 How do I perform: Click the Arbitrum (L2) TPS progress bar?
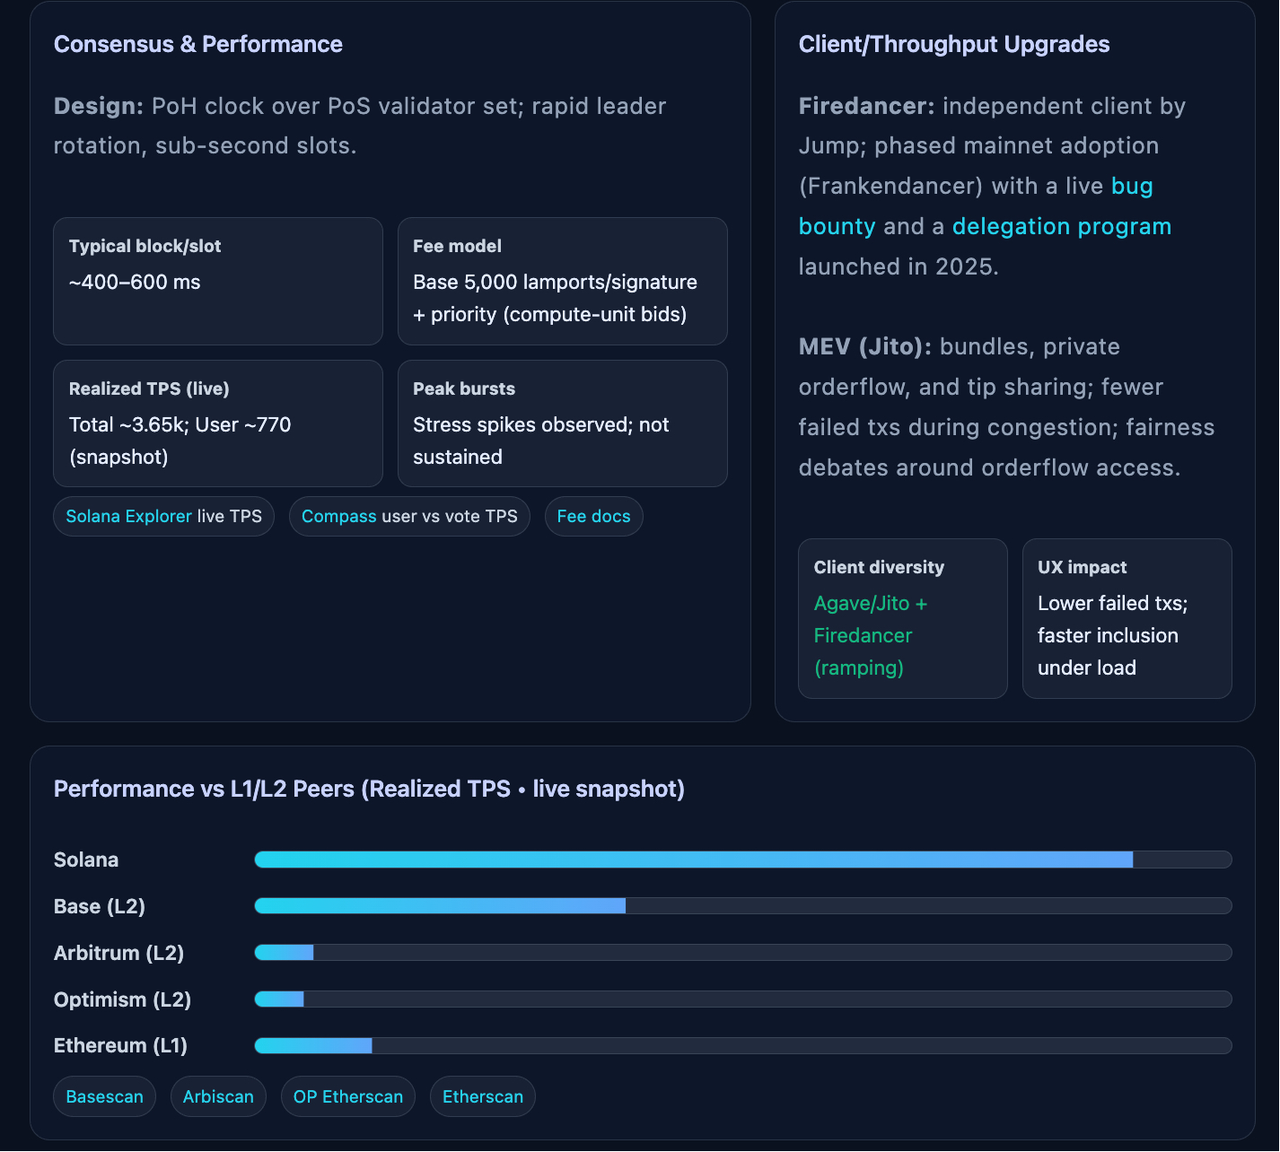743,953
